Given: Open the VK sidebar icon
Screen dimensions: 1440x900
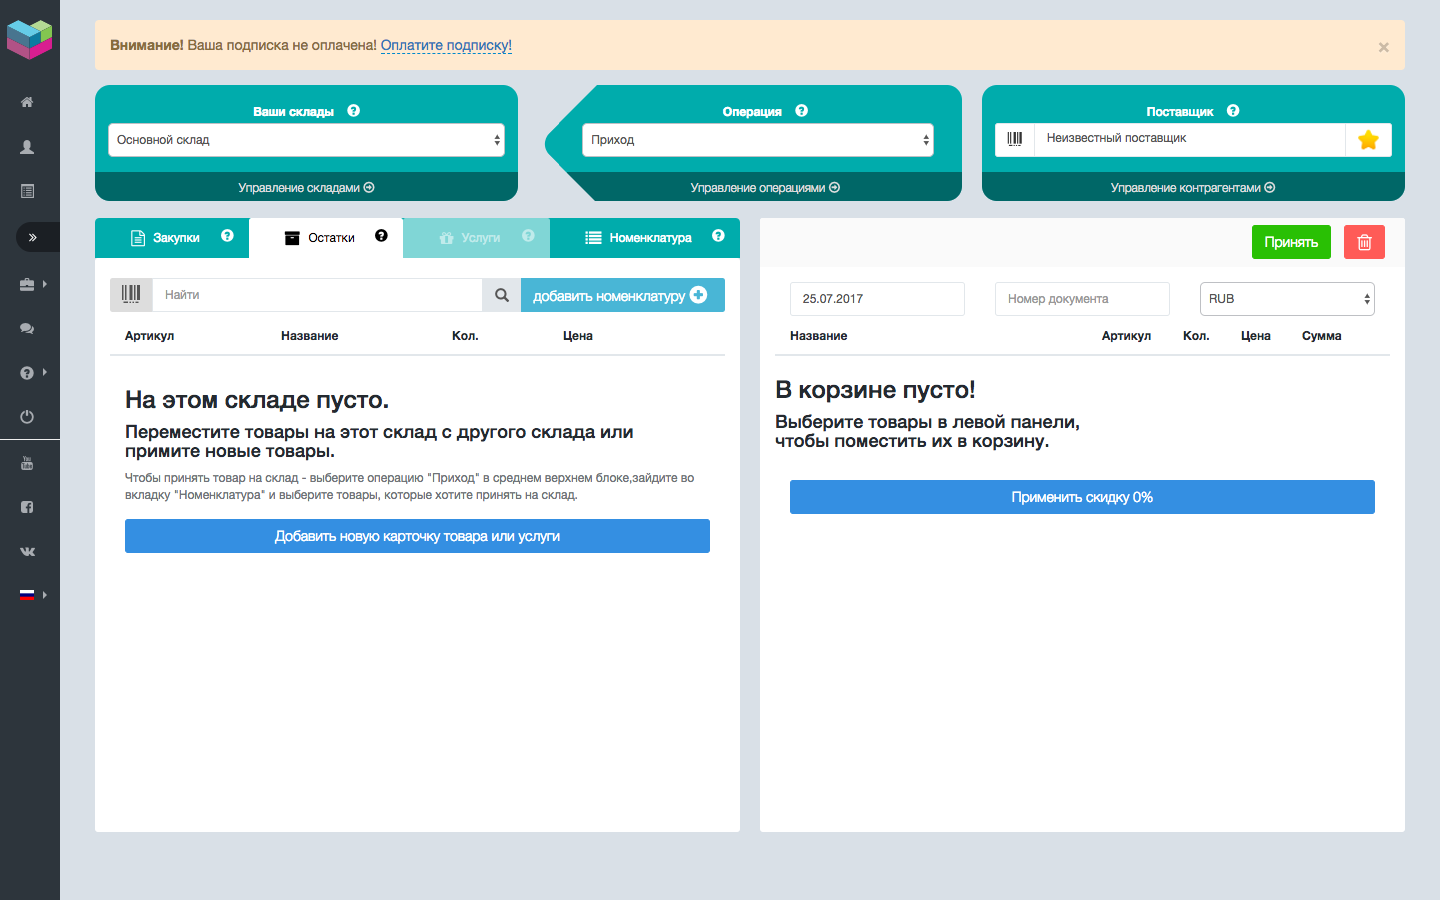Looking at the screenshot, I should click(x=27, y=551).
